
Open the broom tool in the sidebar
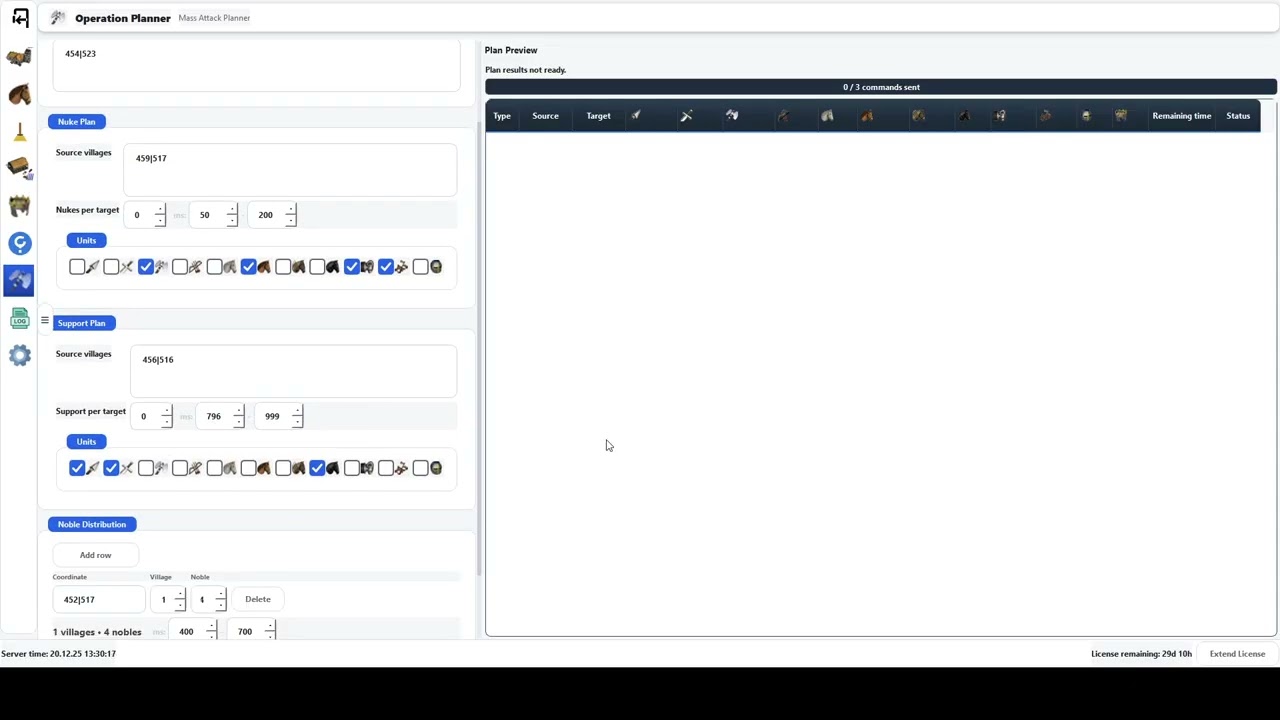click(19, 132)
